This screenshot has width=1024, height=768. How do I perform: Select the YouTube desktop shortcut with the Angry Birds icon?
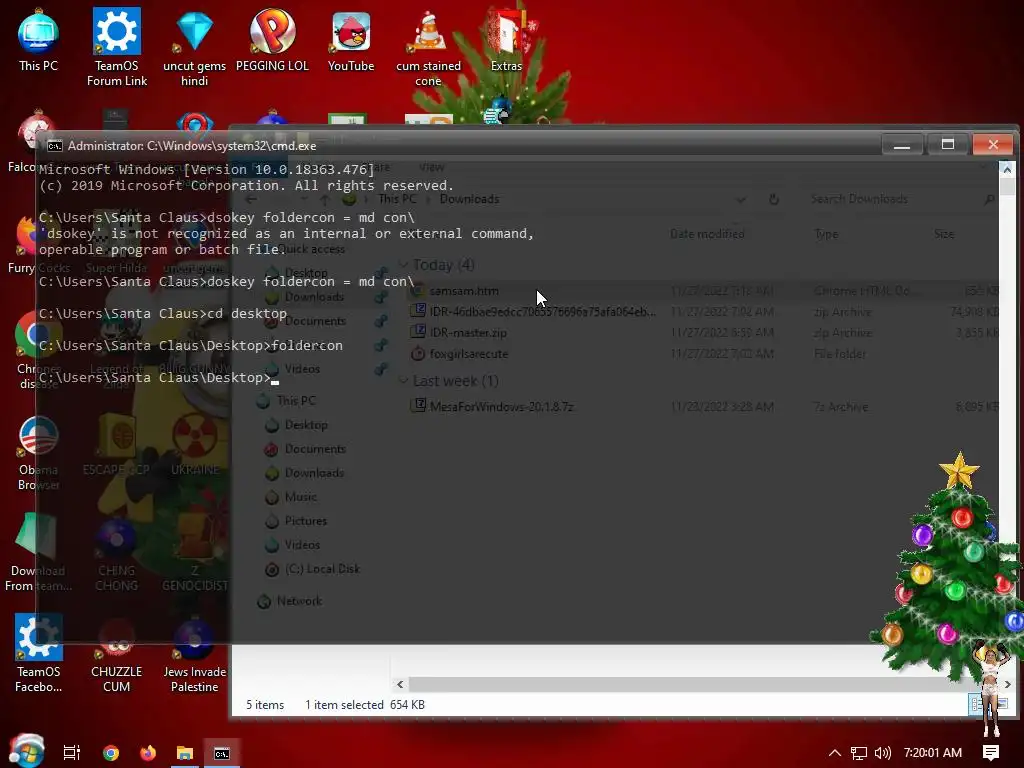point(351,39)
